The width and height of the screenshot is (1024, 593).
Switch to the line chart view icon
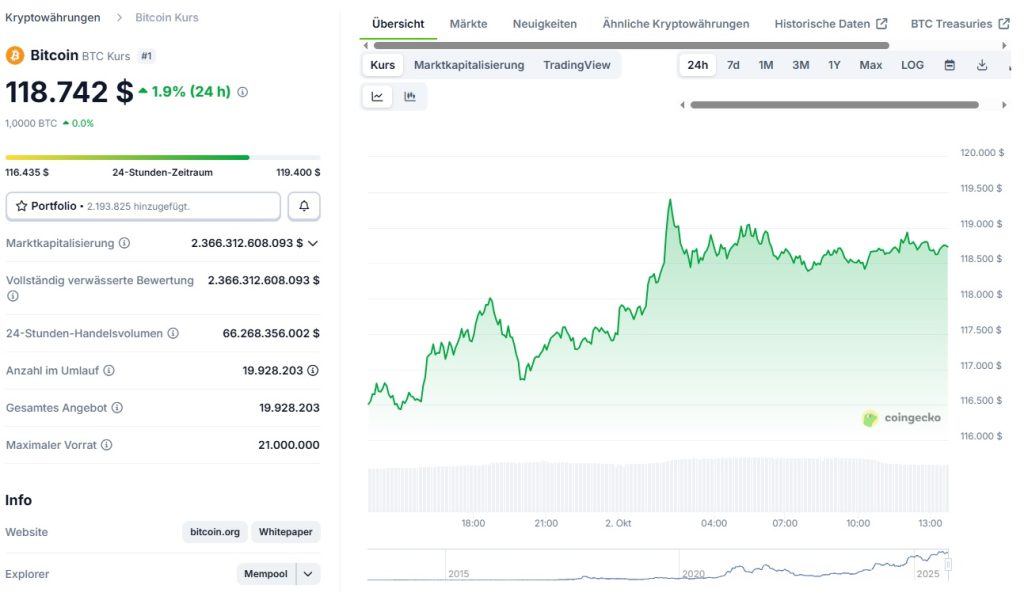tap(377, 97)
